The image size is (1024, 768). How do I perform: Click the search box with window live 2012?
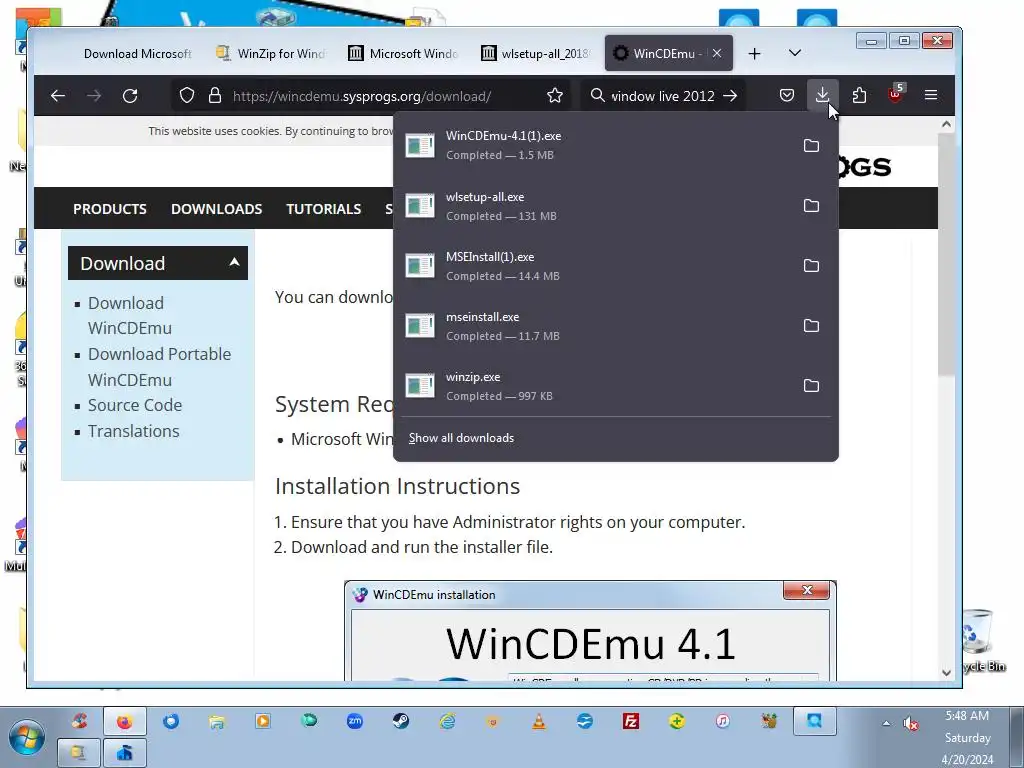[x=663, y=96]
